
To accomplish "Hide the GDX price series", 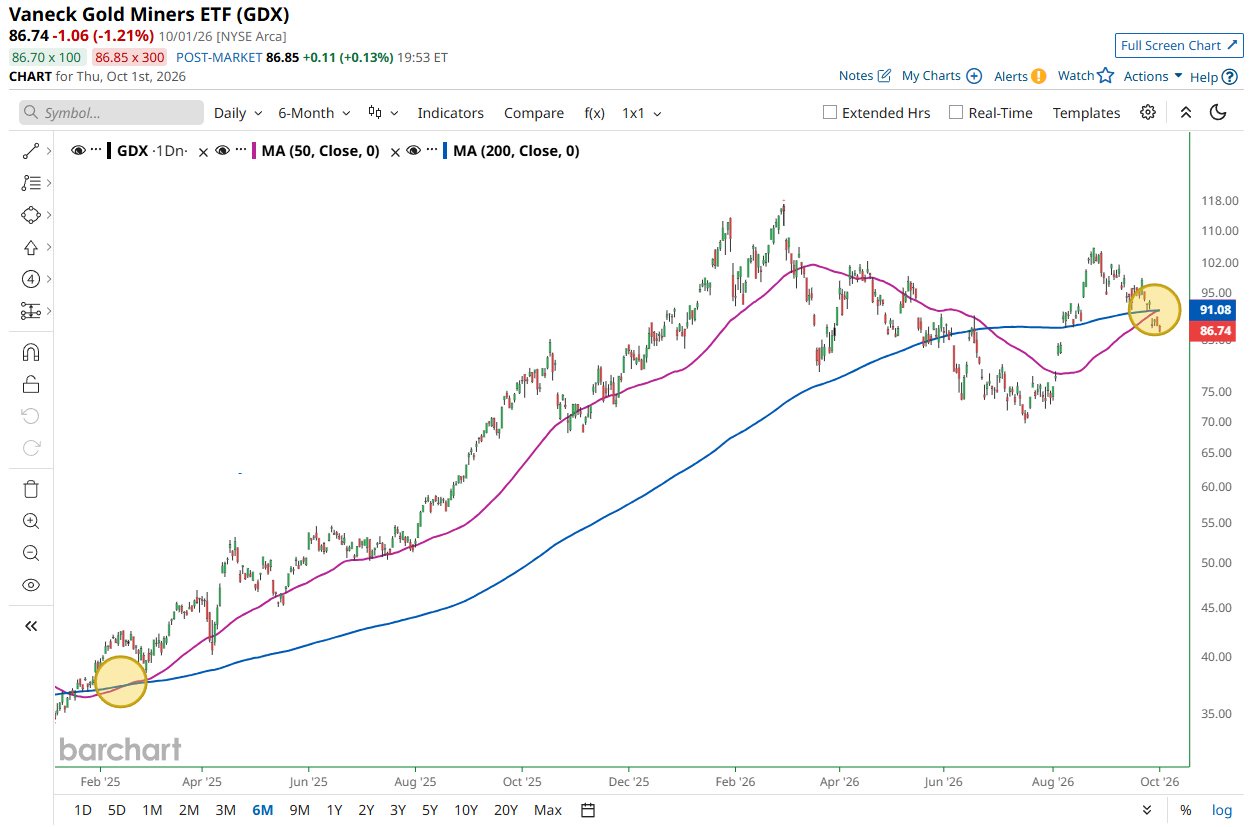I will (x=78, y=151).
